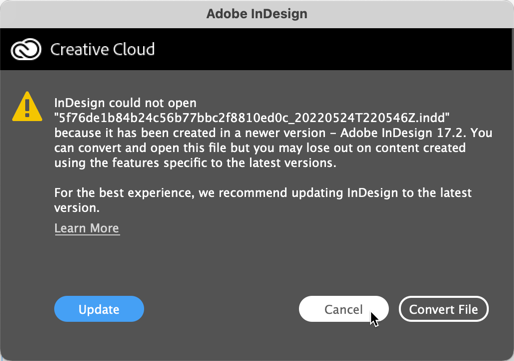Click the Creative Cloud logo icon
Viewport: 514px width, 361px height.
pyautogui.click(x=26, y=49)
